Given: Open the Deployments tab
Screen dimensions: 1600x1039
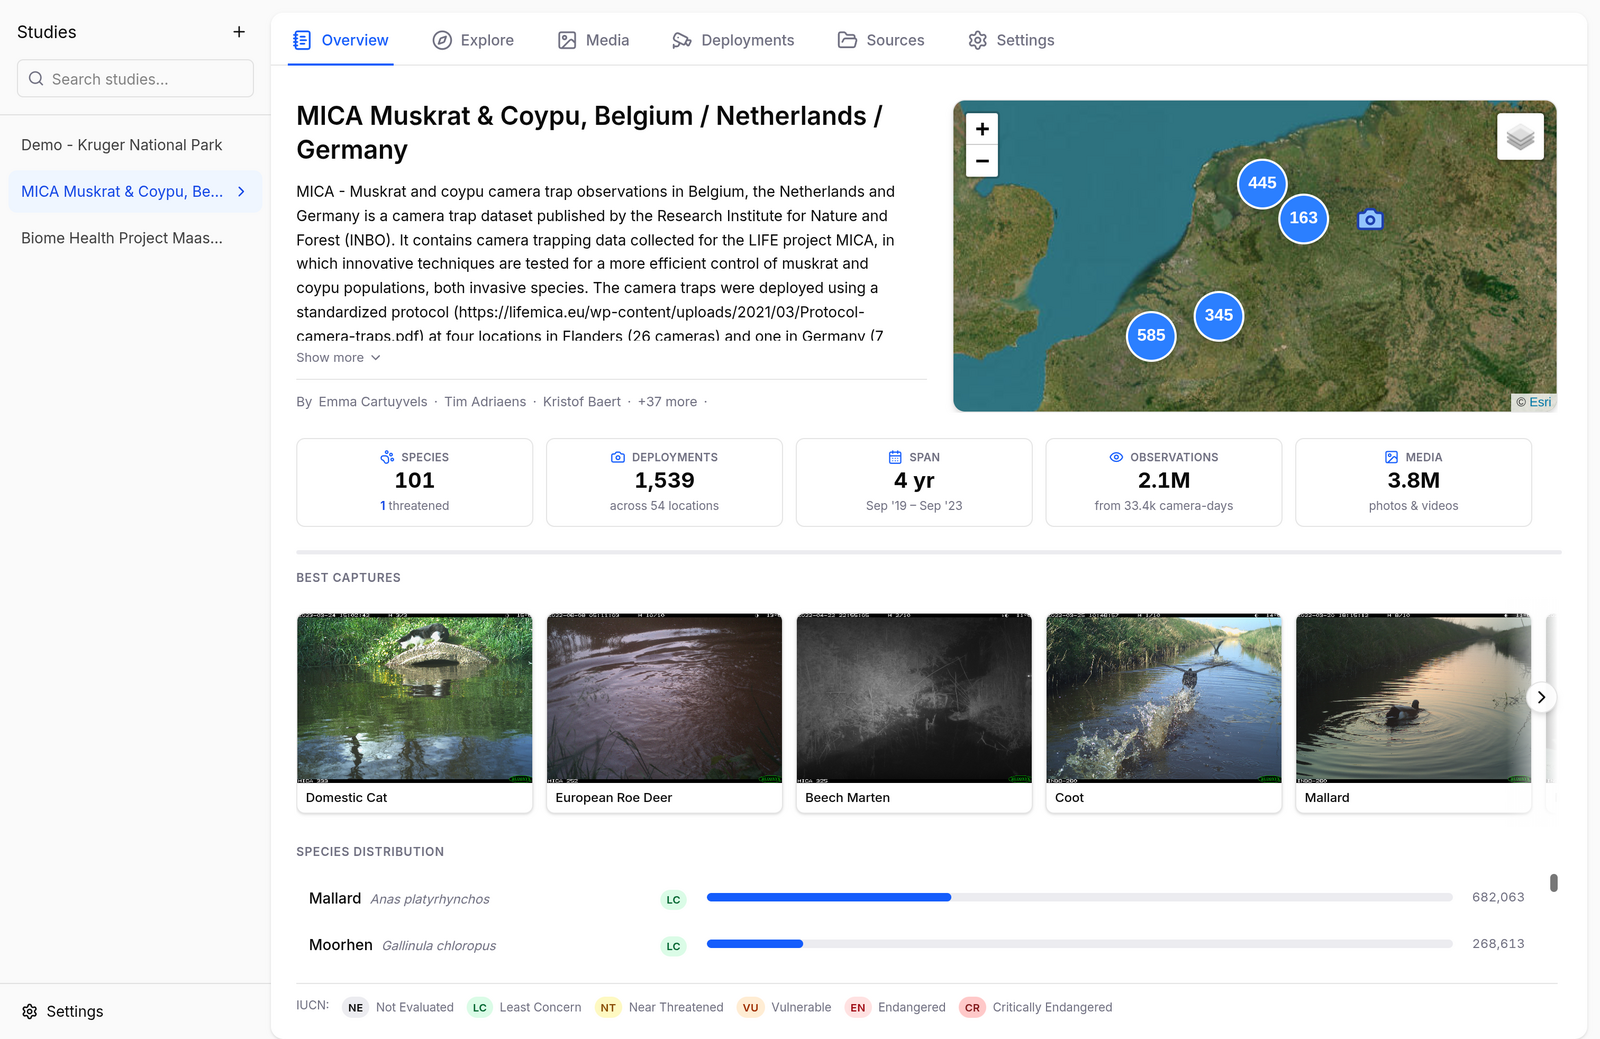Looking at the screenshot, I should pyautogui.click(x=733, y=40).
